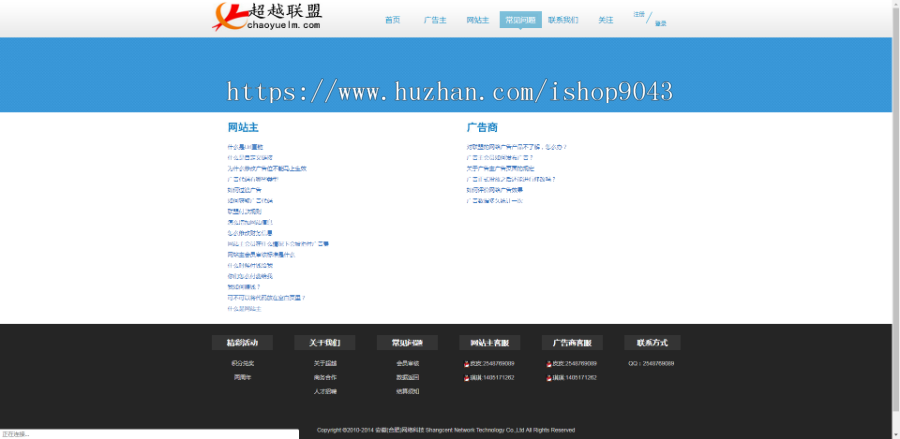Viewport: 900px width, 439px height.
Task: Click QQ icon beside 琪琪 under 网站主客服
Action: click(467, 378)
